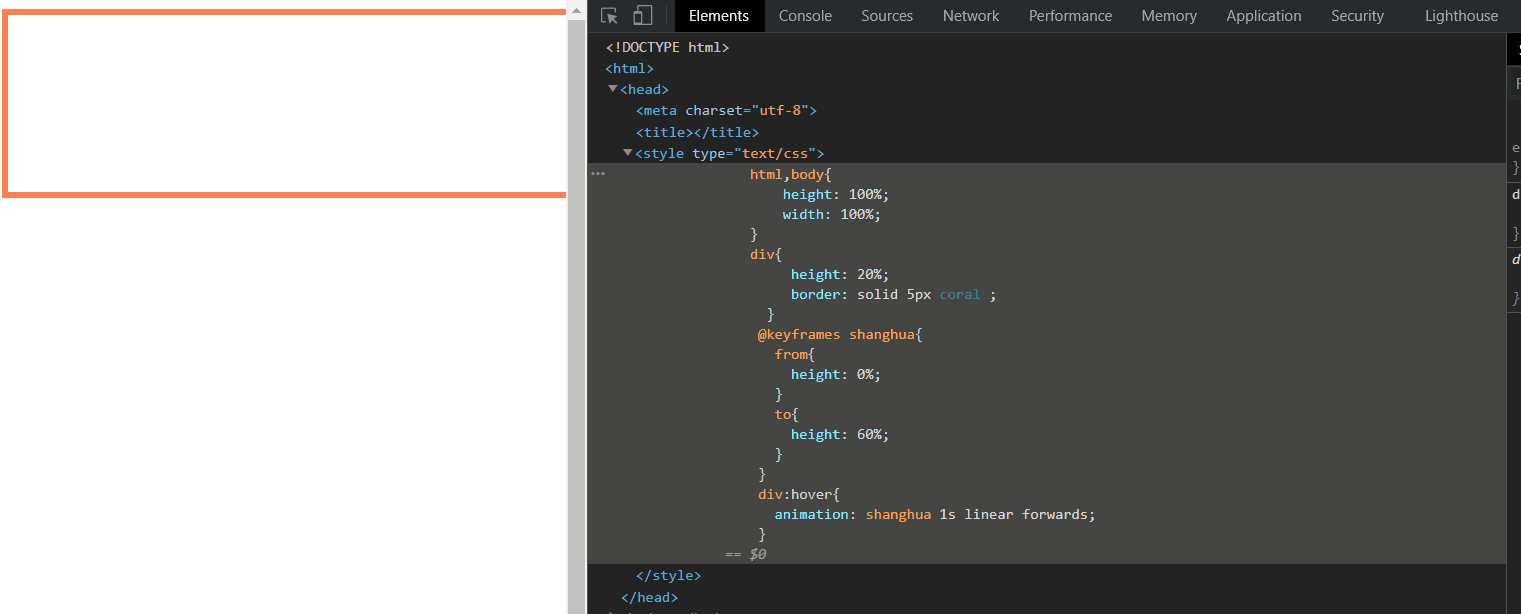Click the "height: 0%;" declaration

[835, 374]
